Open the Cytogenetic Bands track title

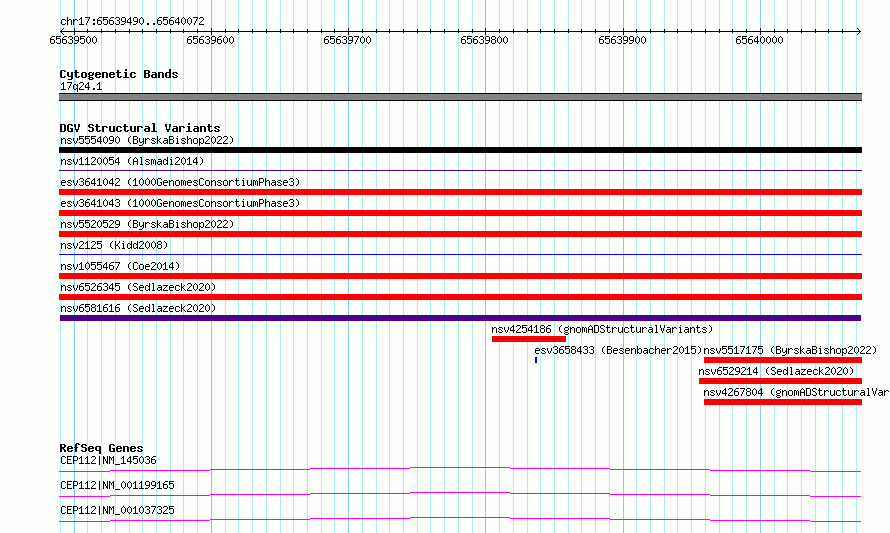[x=119, y=74]
